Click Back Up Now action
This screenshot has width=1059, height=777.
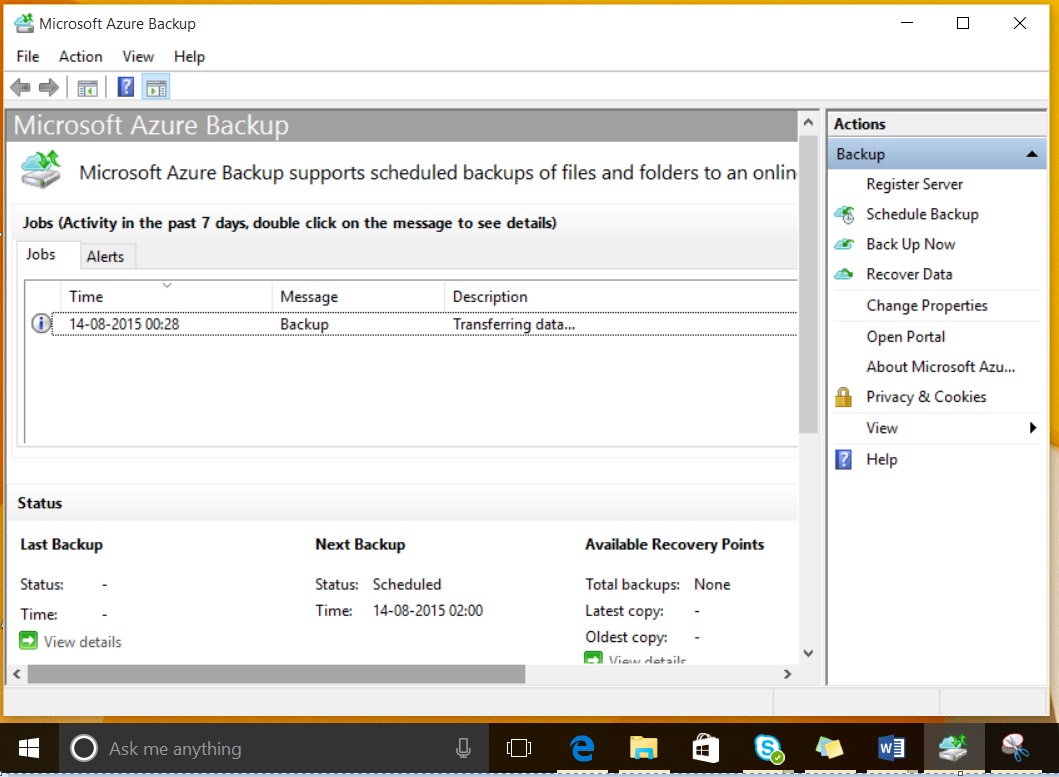(x=910, y=245)
